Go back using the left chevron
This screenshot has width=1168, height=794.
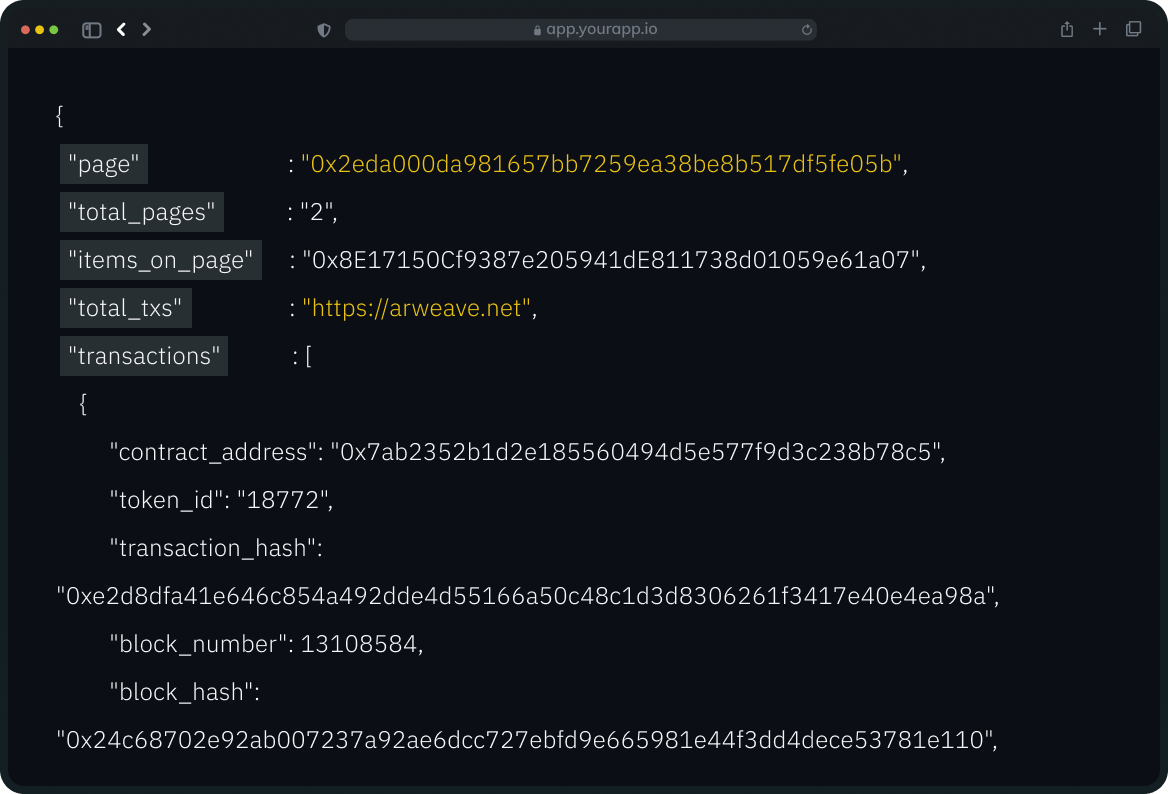coord(121,30)
